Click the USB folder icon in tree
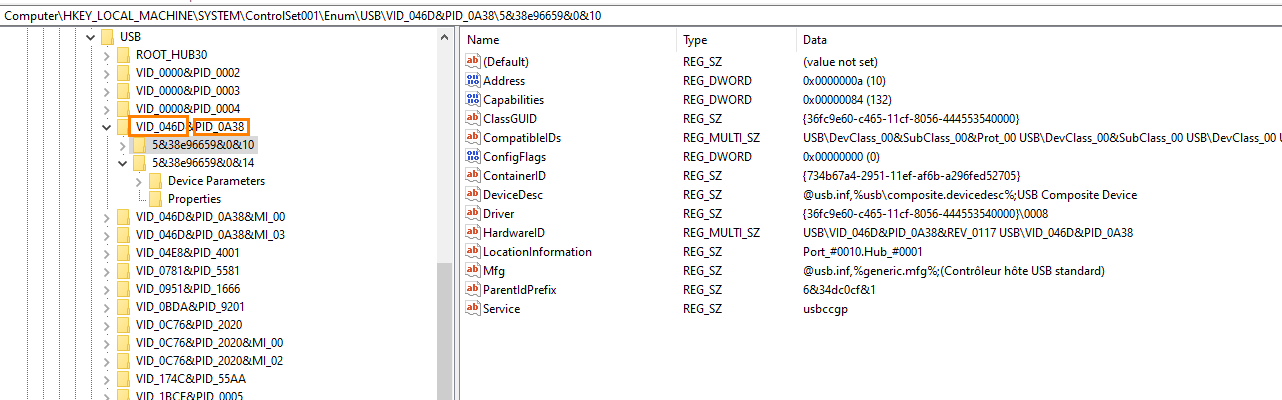The width and height of the screenshot is (1282, 400). pyautogui.click(x=107, y=37)
